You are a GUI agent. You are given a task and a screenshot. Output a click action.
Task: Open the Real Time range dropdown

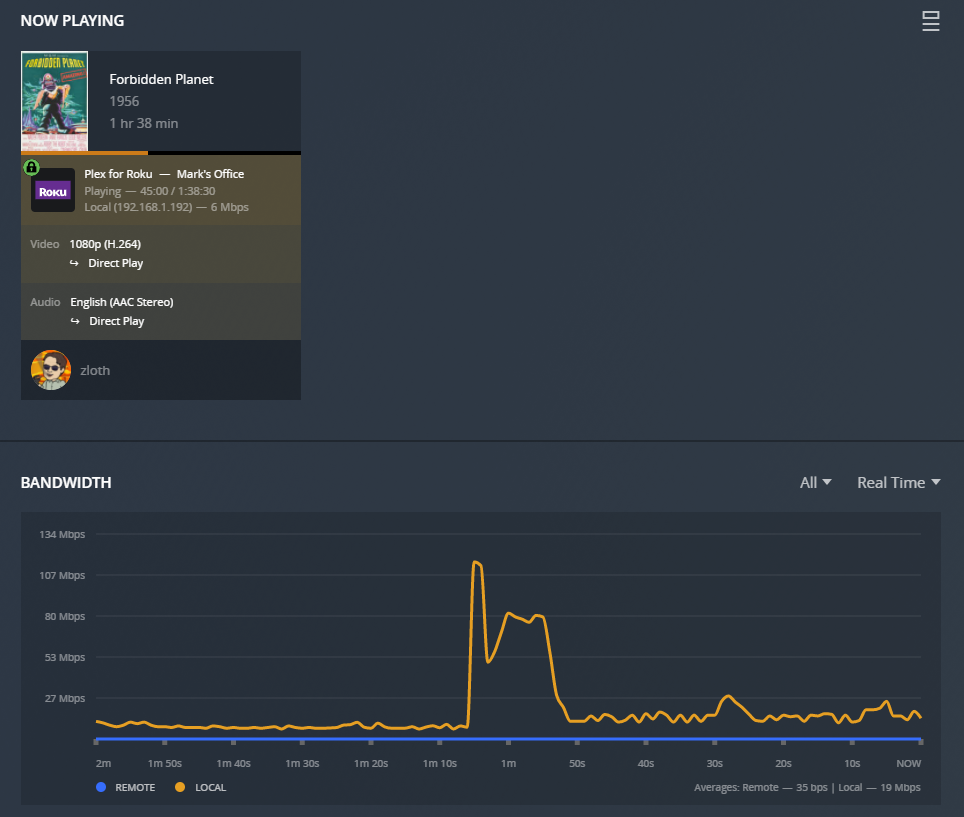pos(898,482)
